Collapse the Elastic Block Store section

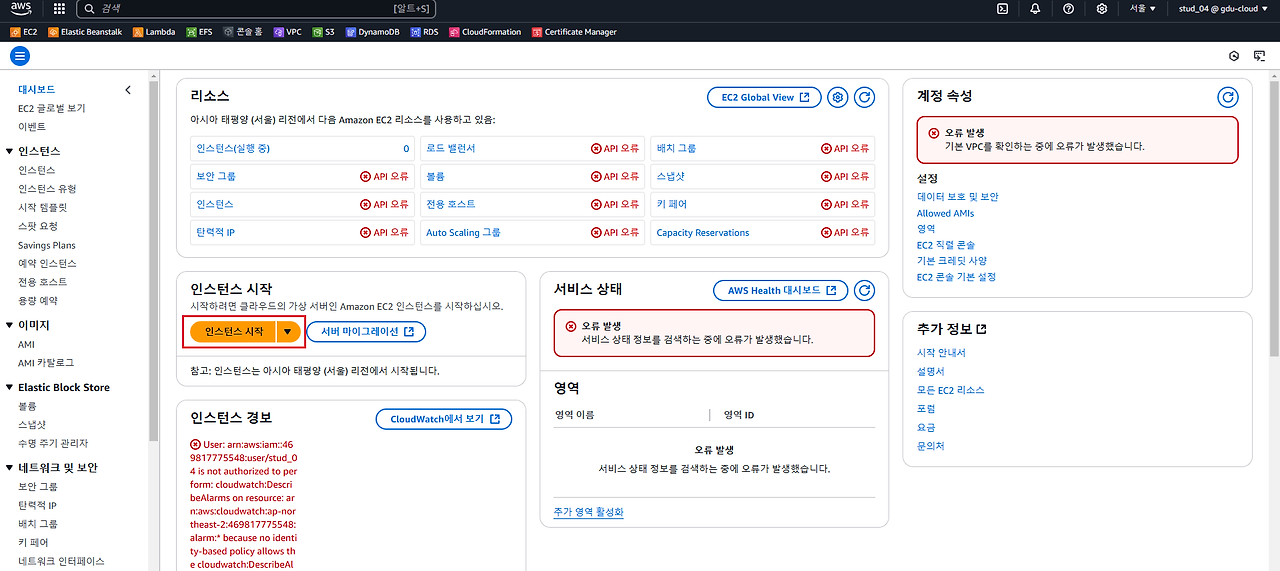pyautogui.click(x=10, y=387)
